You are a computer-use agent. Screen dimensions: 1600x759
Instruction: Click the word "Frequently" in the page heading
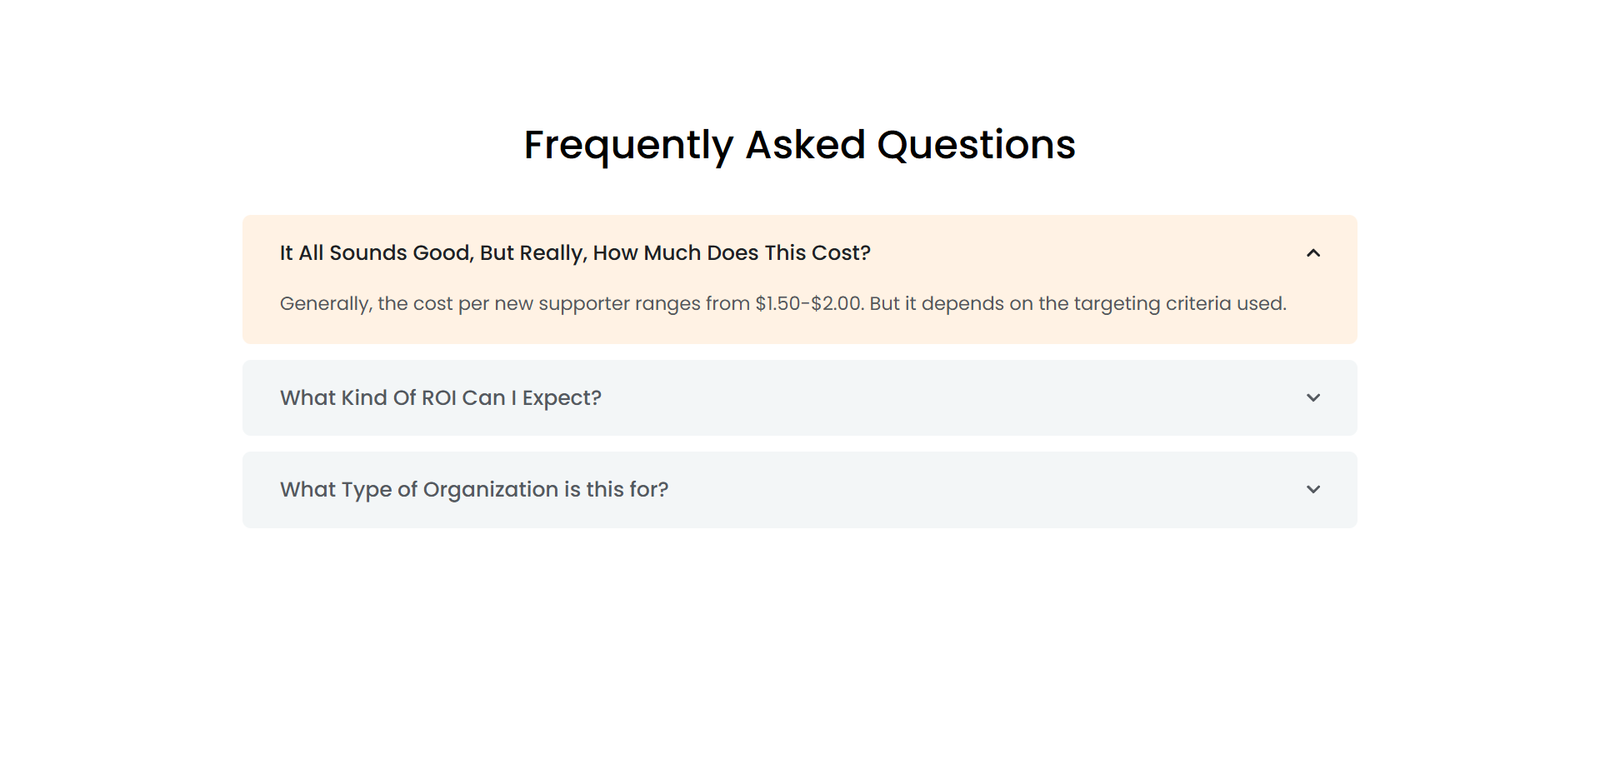click(627, 145)
